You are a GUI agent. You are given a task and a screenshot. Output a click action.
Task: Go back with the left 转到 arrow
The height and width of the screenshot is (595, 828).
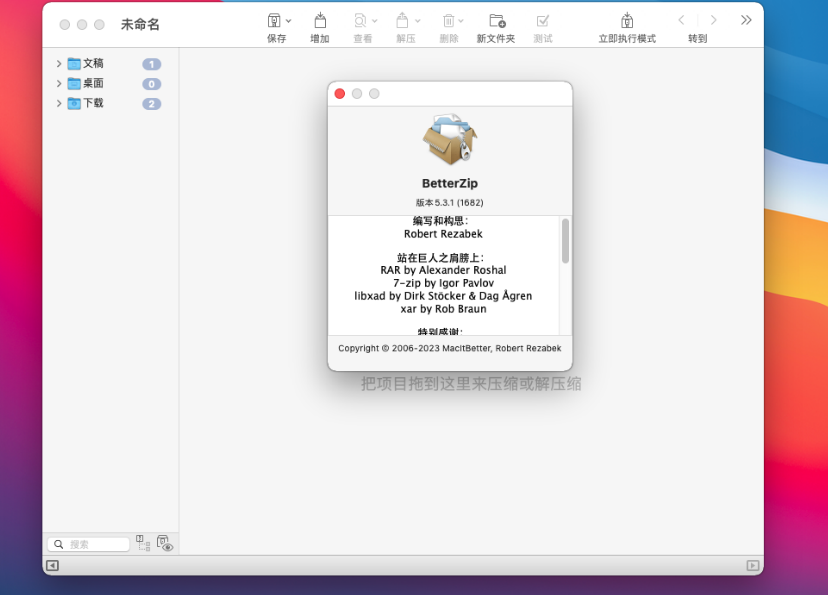tap(682, 21)
